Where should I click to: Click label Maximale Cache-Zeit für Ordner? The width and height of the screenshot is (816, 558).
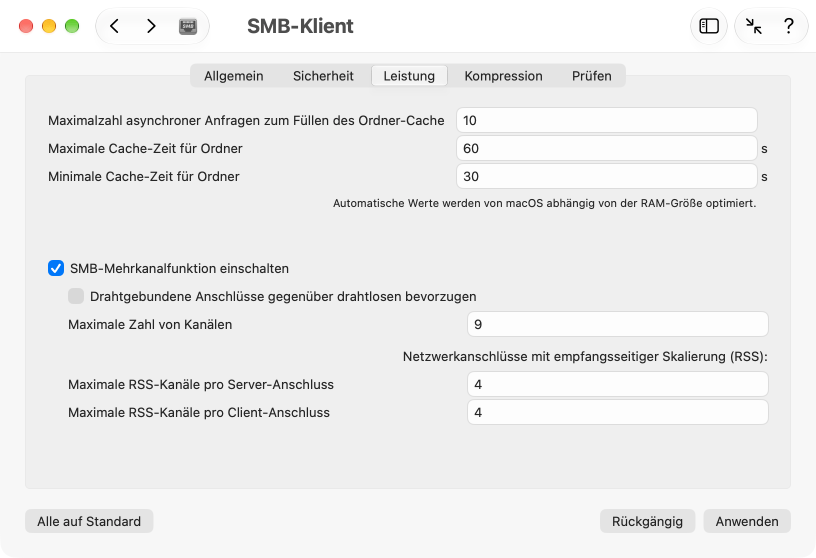(145, 148)
